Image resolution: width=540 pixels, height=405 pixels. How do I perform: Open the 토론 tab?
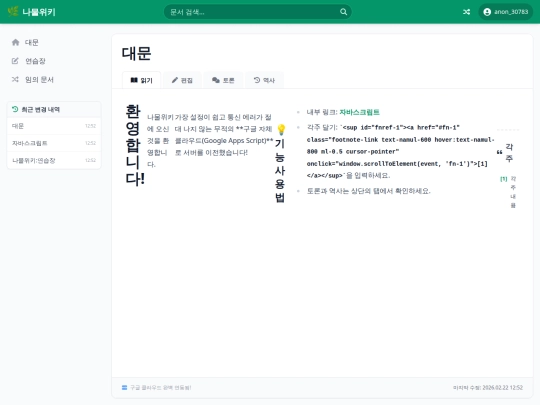coord(223,80)
